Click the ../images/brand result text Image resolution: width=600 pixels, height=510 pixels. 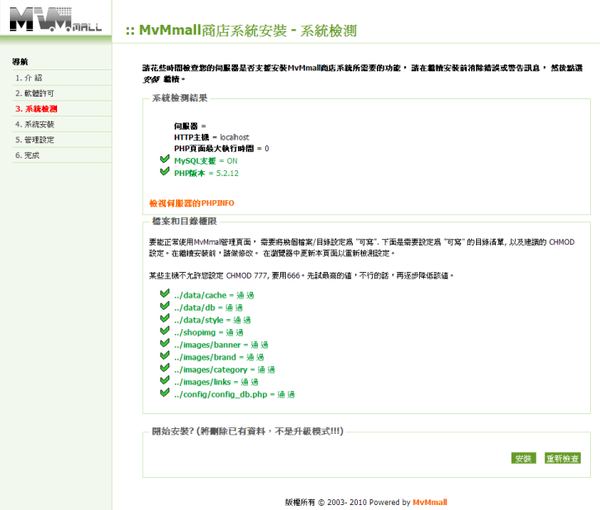219,357
